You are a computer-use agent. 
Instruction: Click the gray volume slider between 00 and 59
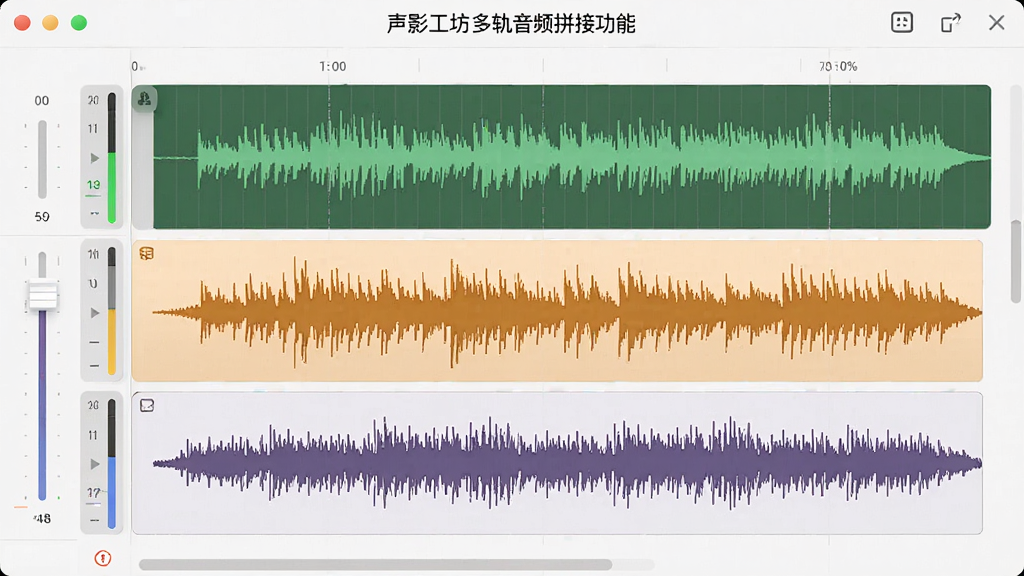click(42, 159)
